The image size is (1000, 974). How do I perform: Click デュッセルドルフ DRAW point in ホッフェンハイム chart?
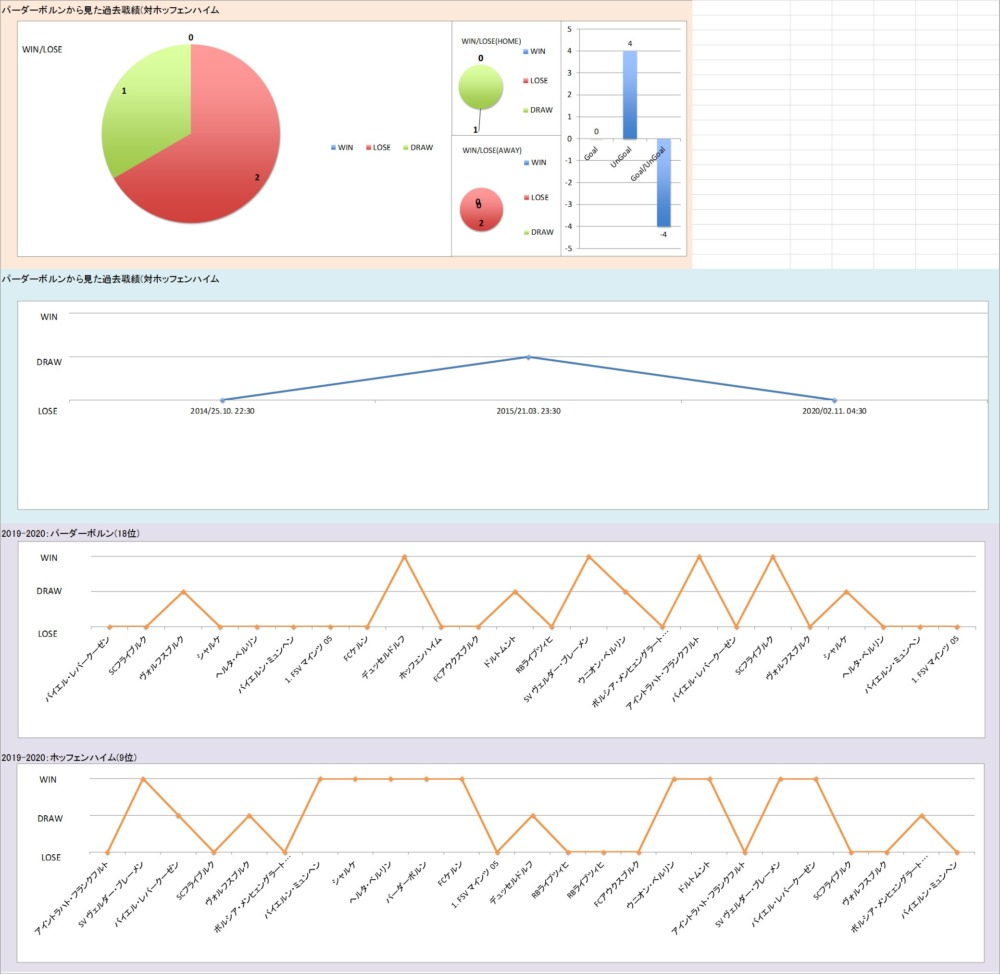pos(533,816)
